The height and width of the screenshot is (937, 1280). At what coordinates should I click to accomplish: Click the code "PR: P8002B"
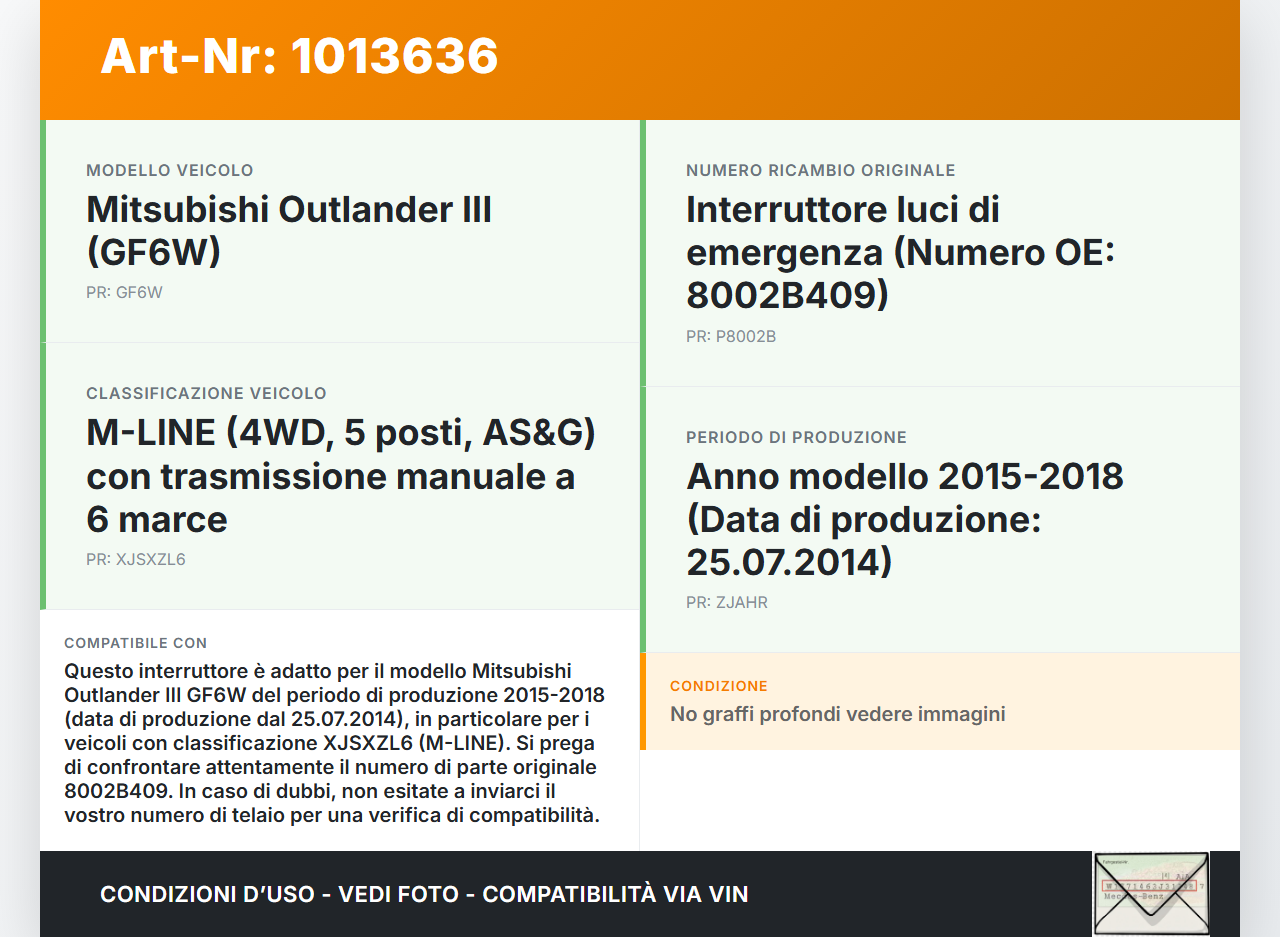click(x=731, y=337)
